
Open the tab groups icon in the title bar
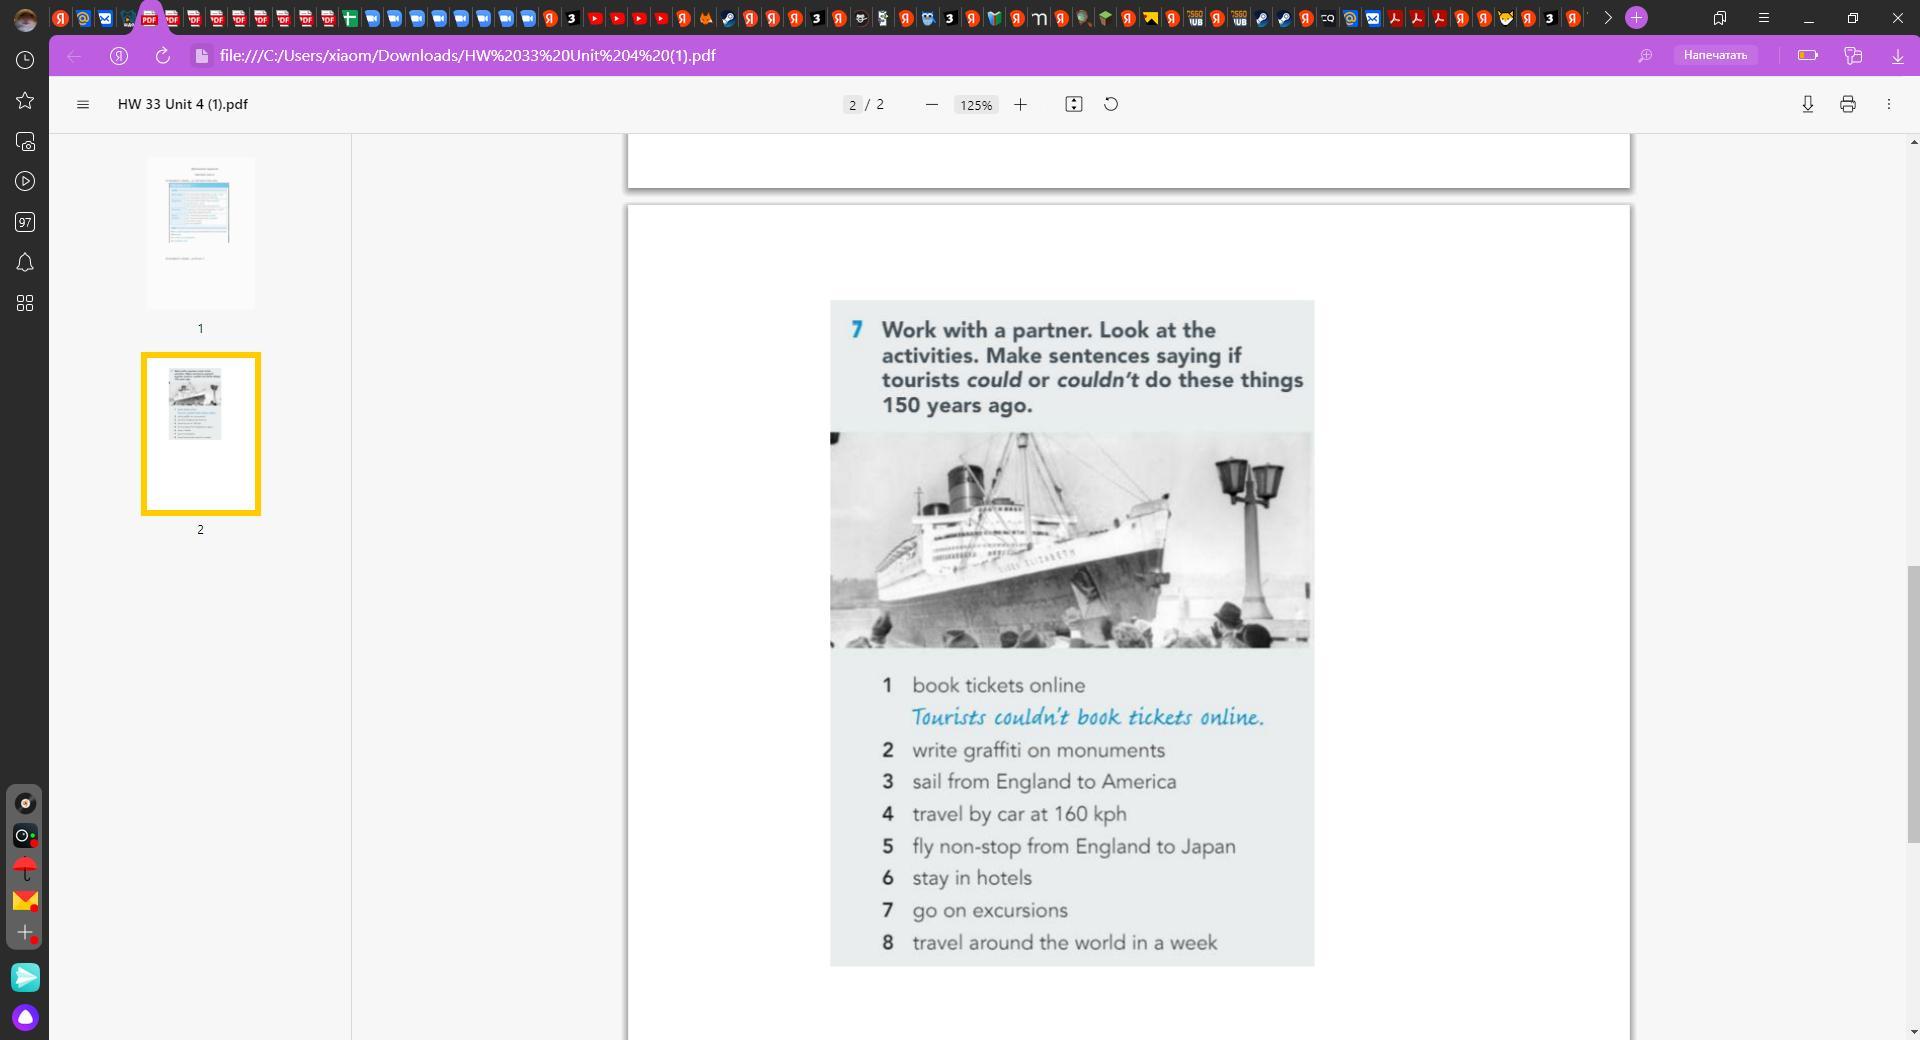click(1720, 18)
